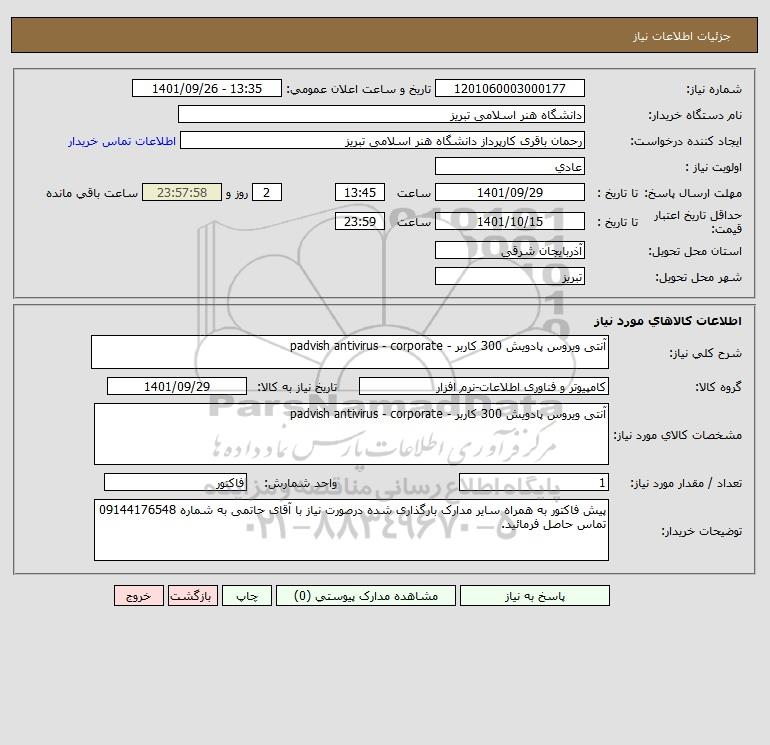This screenshot has width=770, height=745.
Task: Click the request creator field 'رحمان باقری'
Action: [x=382, y=140]
